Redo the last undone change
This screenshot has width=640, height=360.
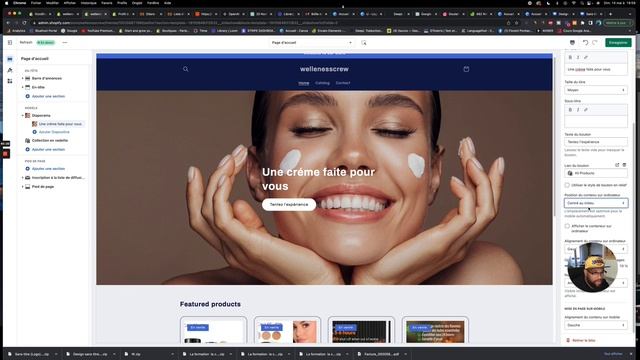point(595,42)
